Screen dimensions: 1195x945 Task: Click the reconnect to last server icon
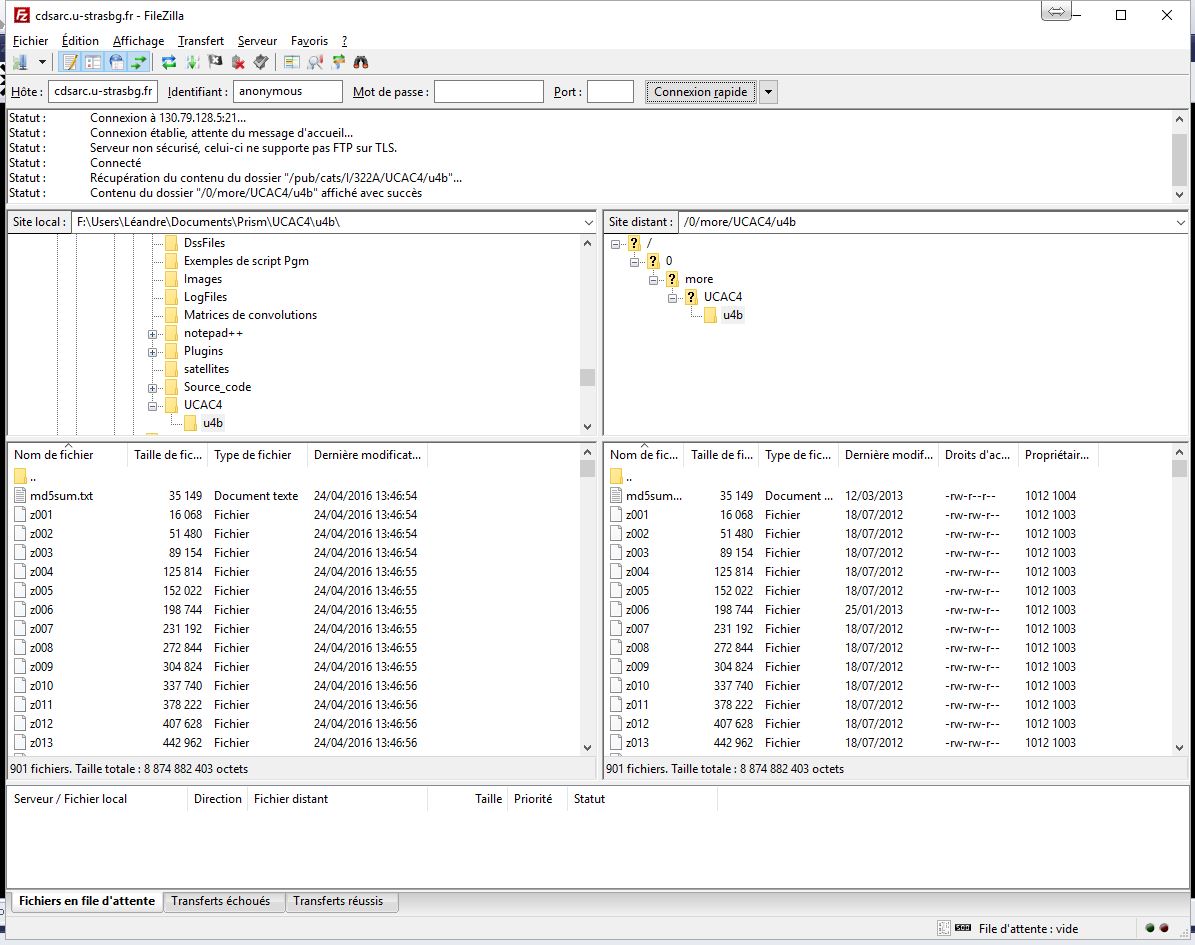click(x=261, y=62)
